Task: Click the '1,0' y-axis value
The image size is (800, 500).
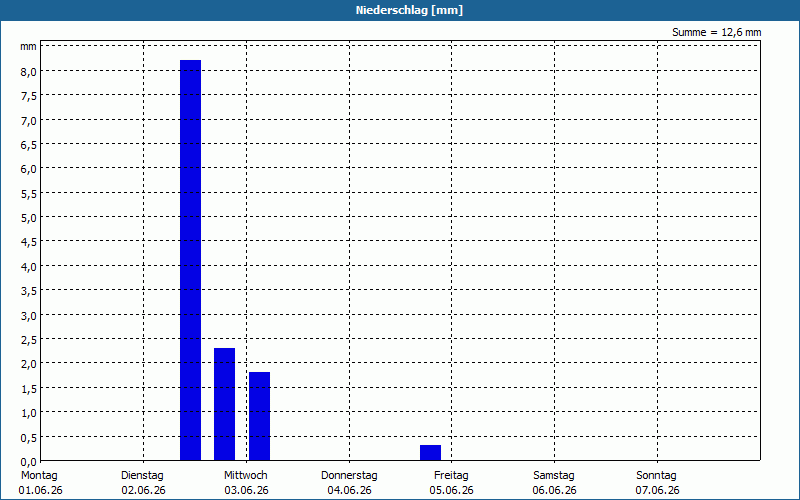Action: click(x=29, y=413)
